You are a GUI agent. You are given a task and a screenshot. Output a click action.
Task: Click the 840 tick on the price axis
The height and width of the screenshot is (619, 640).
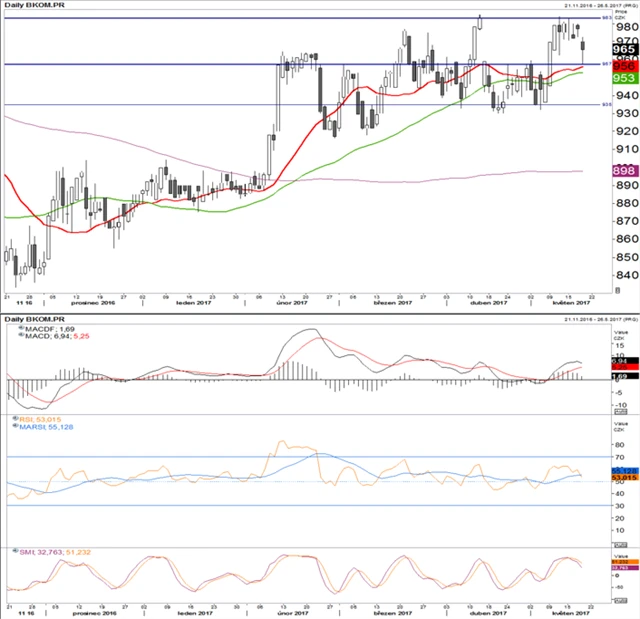tap(627, 275)
